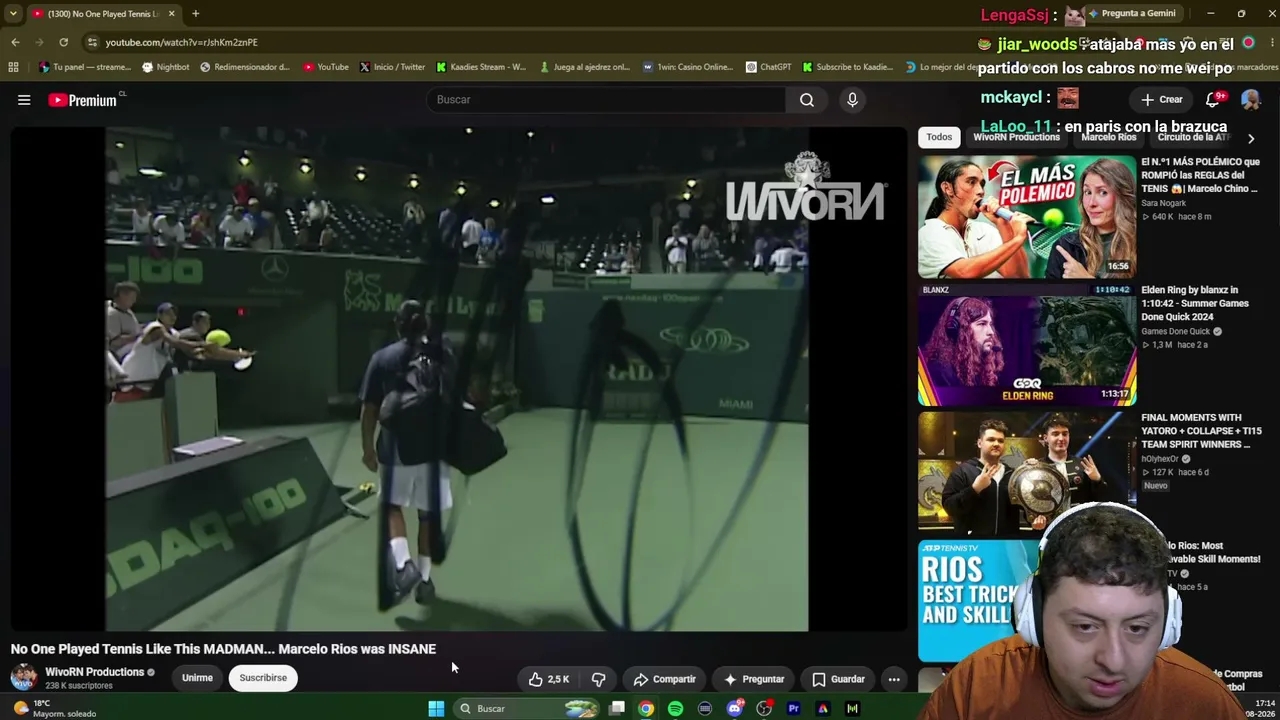Open WivoRN Productions channel avatar
The height and width of the screenshot is (720, 1280).
[24, 678]
